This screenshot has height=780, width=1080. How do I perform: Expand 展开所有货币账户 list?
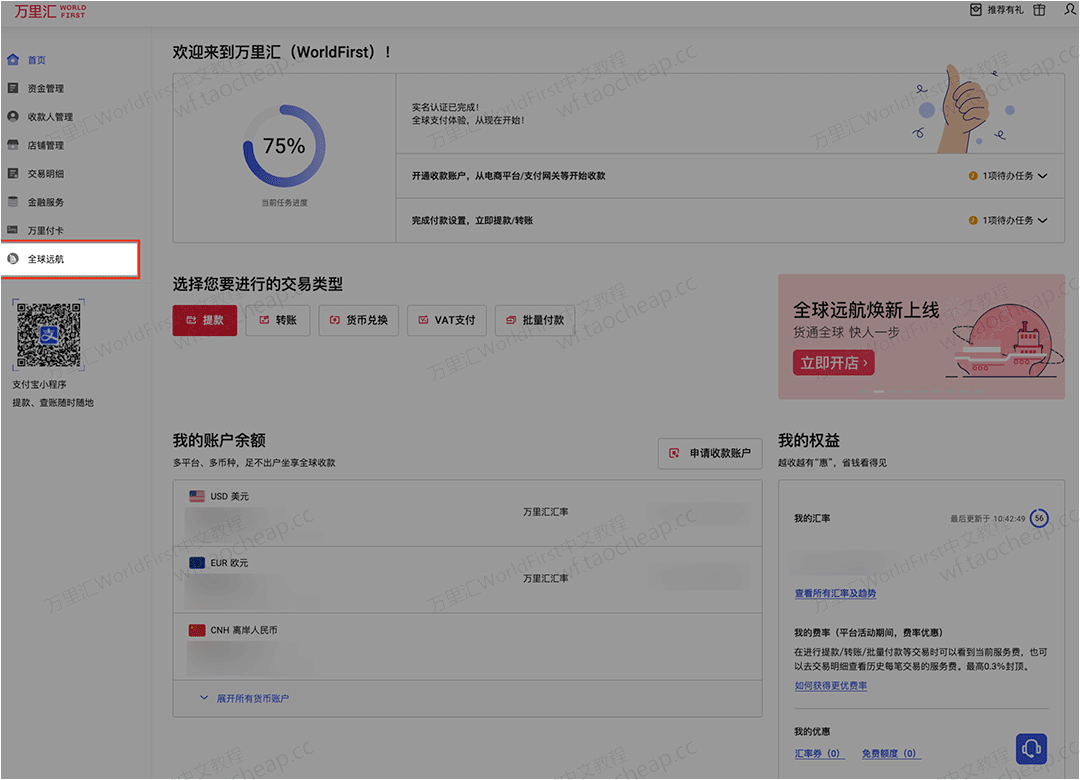pos(245,698)
